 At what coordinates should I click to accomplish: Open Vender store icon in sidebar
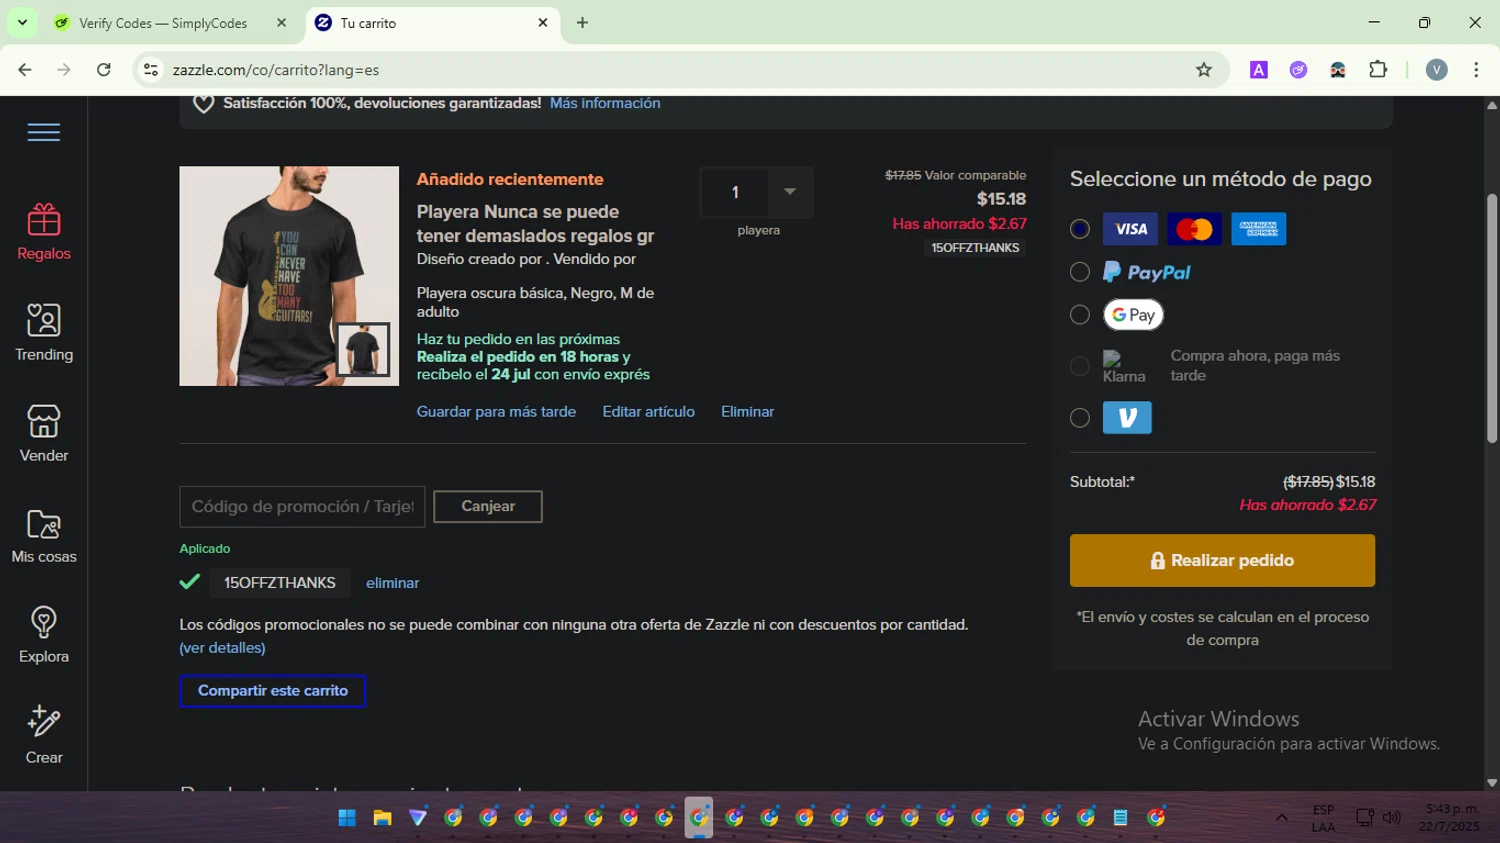(x=44, y=421)
